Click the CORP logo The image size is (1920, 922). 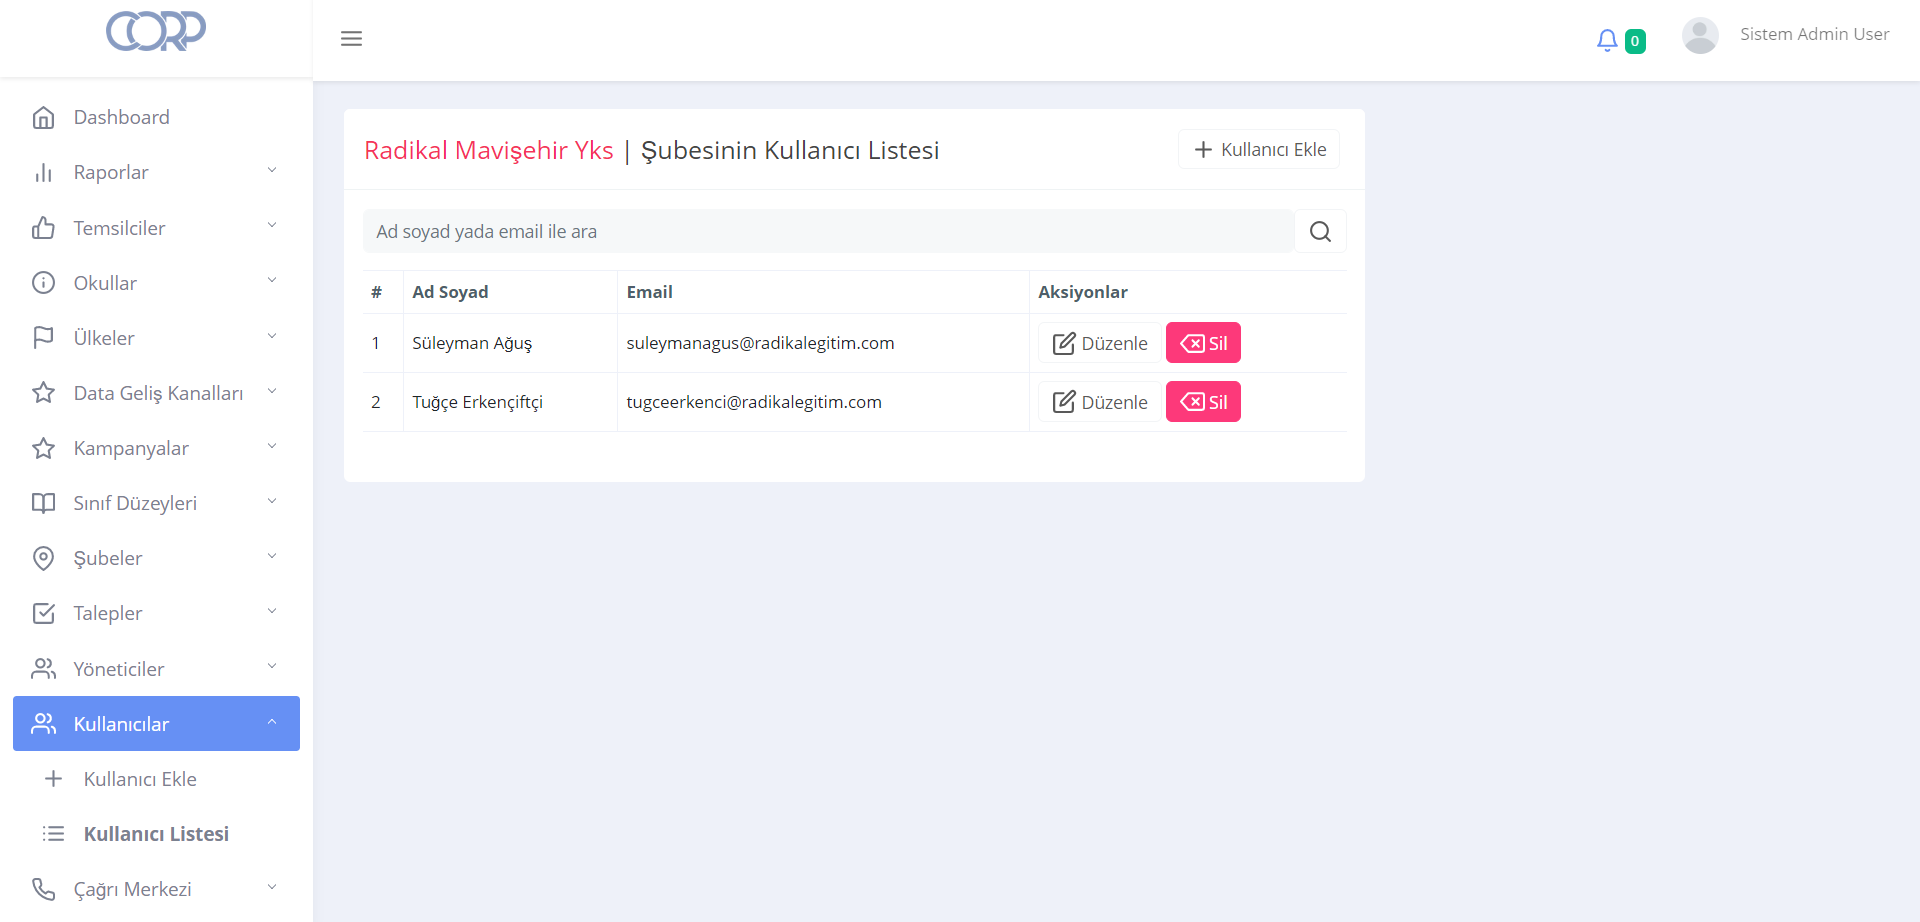coord(156,31)
